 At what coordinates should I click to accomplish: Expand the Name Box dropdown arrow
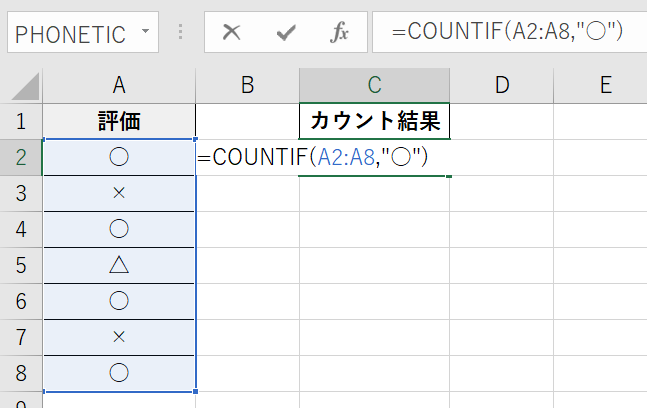145,32
